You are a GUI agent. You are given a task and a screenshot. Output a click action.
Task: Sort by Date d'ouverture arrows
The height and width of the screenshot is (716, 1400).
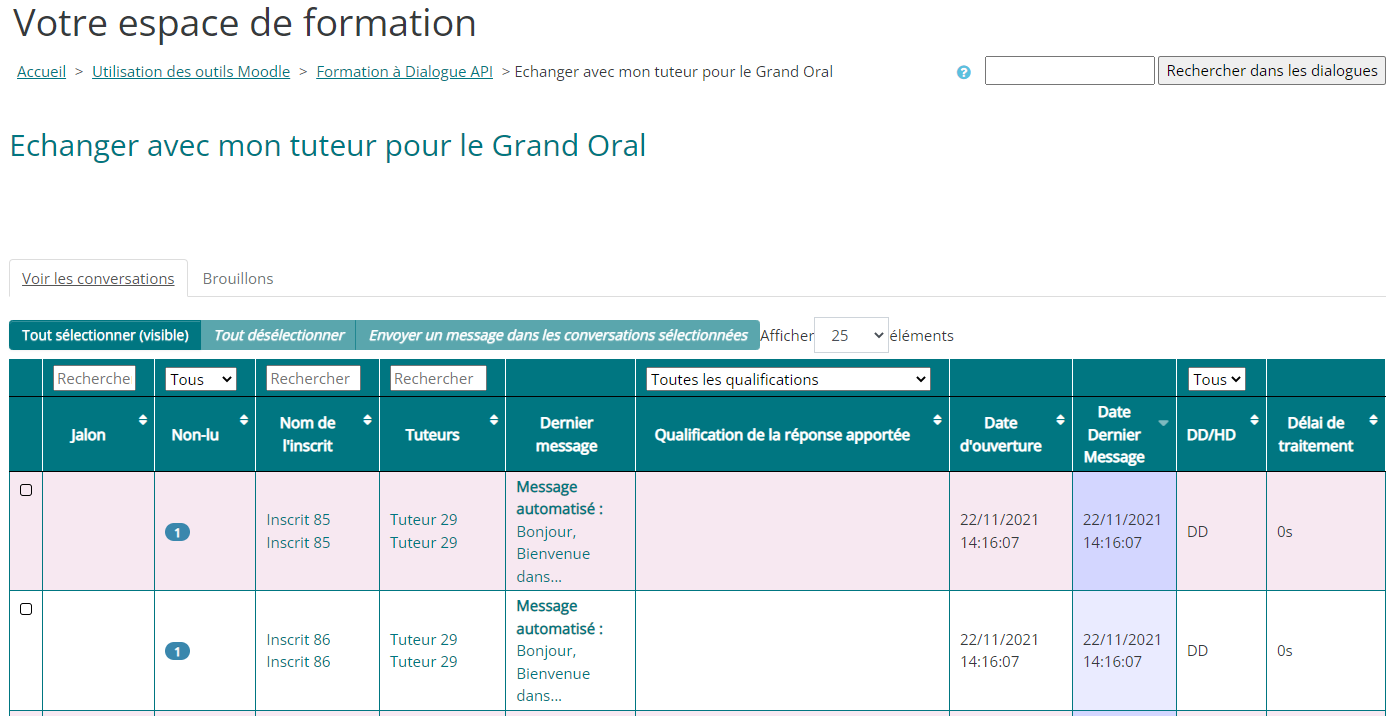1061,420
